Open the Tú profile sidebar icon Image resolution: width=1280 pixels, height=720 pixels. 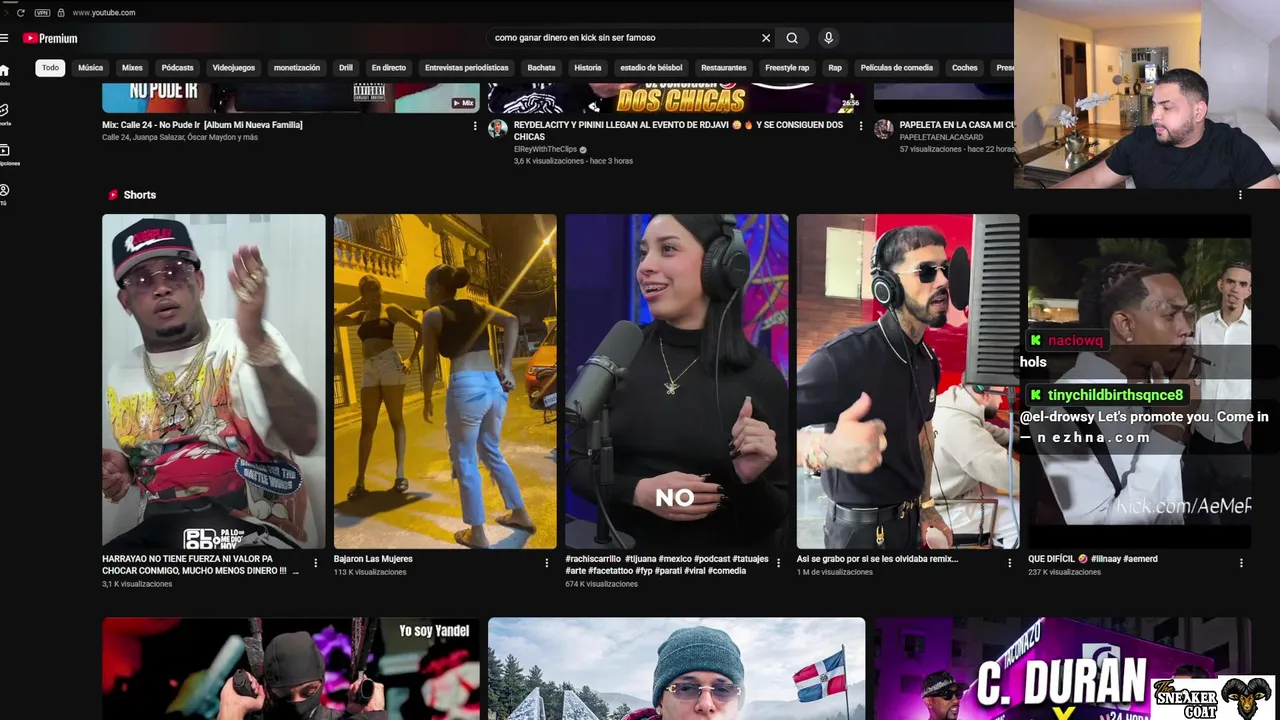coord(4,193)
